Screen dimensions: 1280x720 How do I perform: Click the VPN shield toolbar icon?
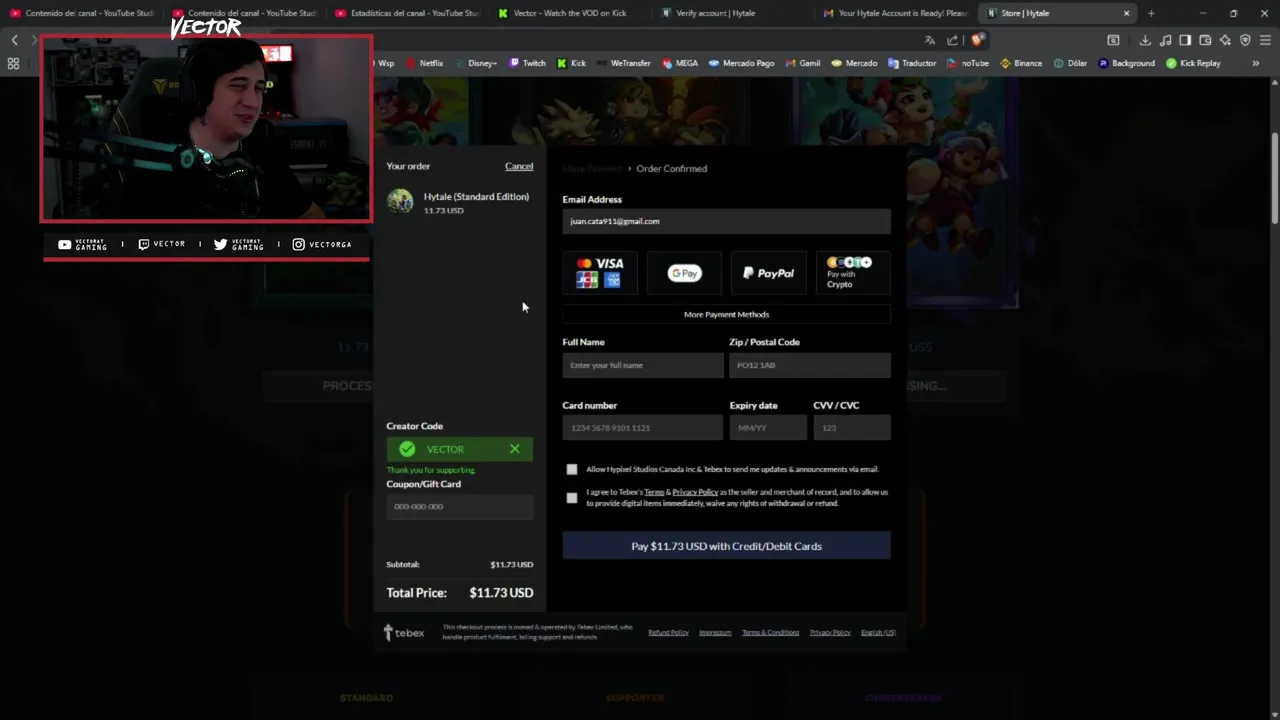[x=1245, y=40]
